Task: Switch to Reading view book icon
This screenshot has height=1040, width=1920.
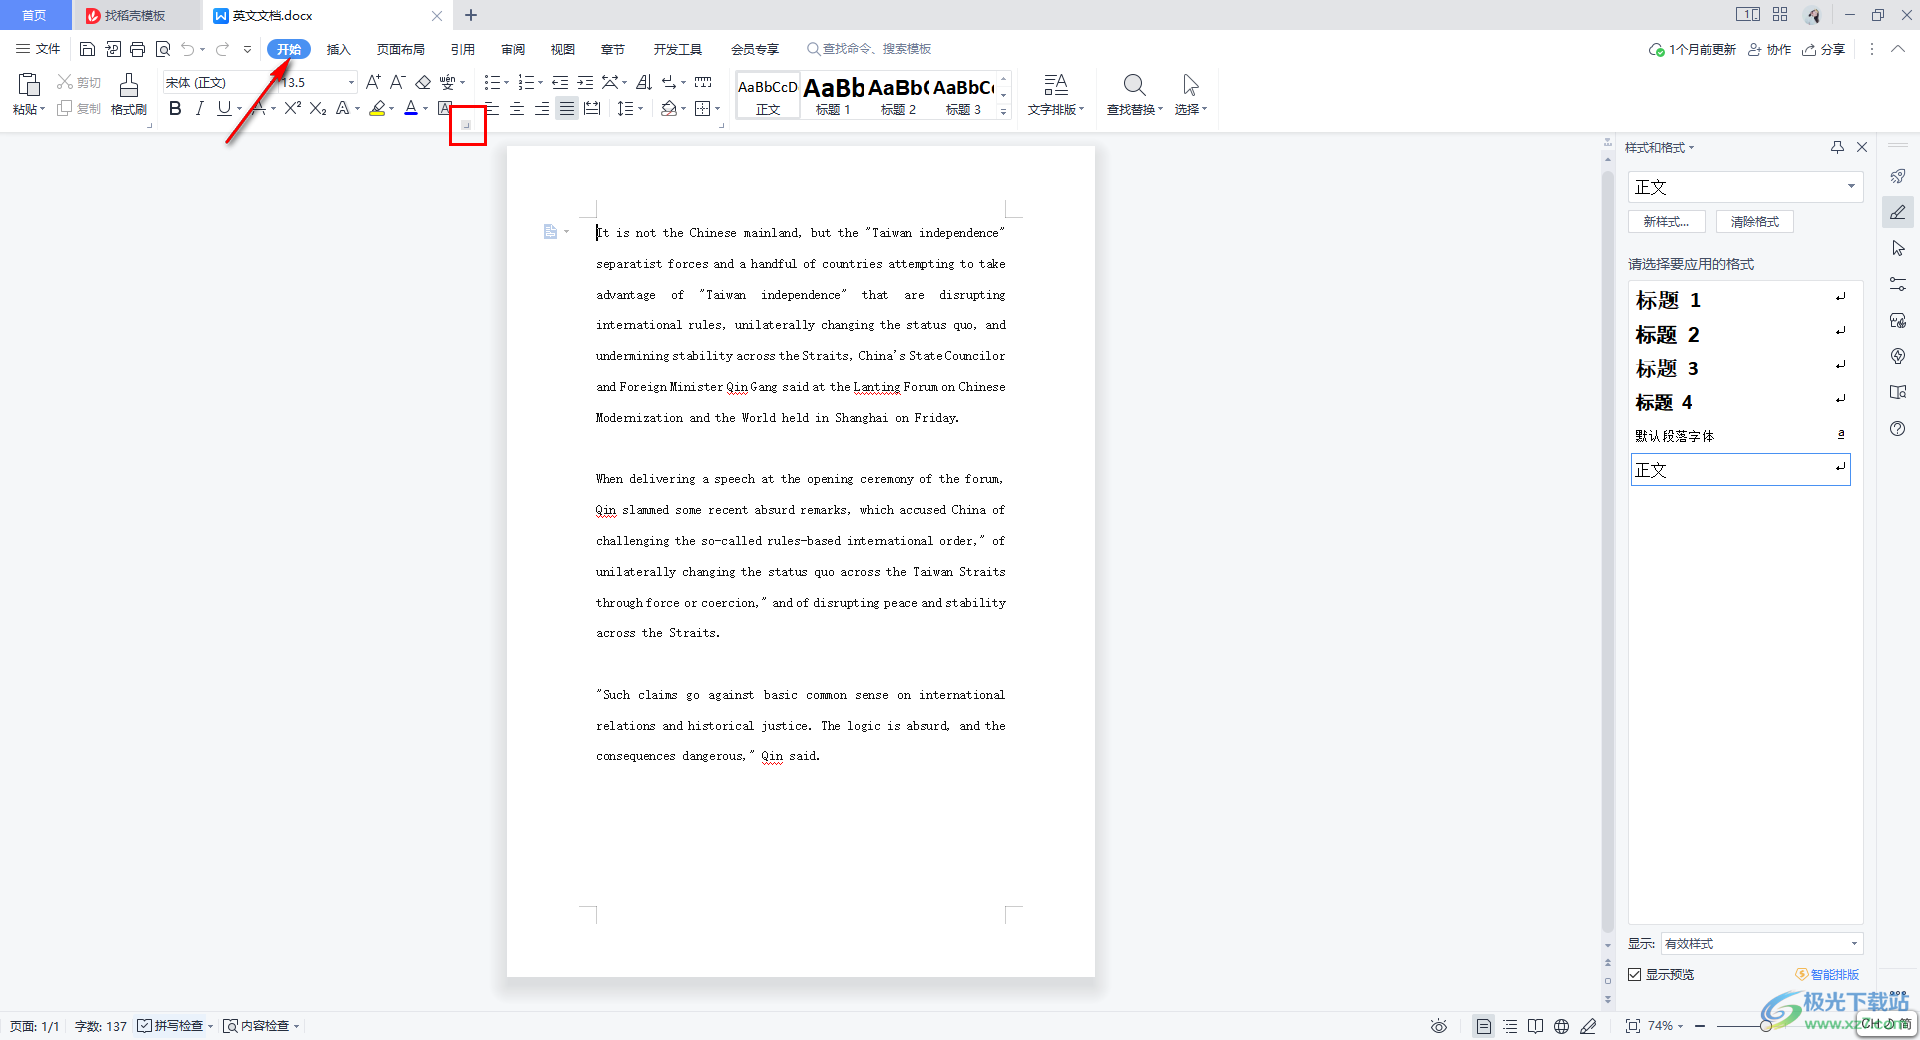Action: [x=1536, y=1026]
